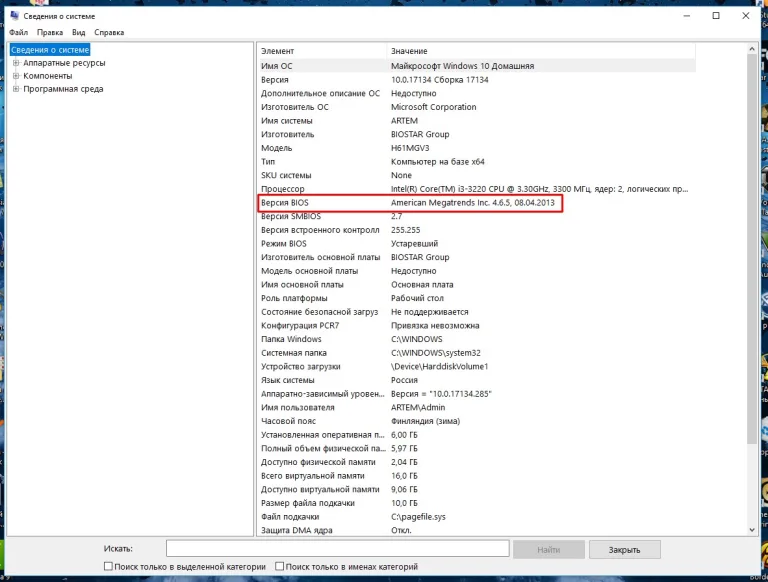Select the Имя ОС row
This screenshot has height=582, width=768.
(x=476, y=66)
